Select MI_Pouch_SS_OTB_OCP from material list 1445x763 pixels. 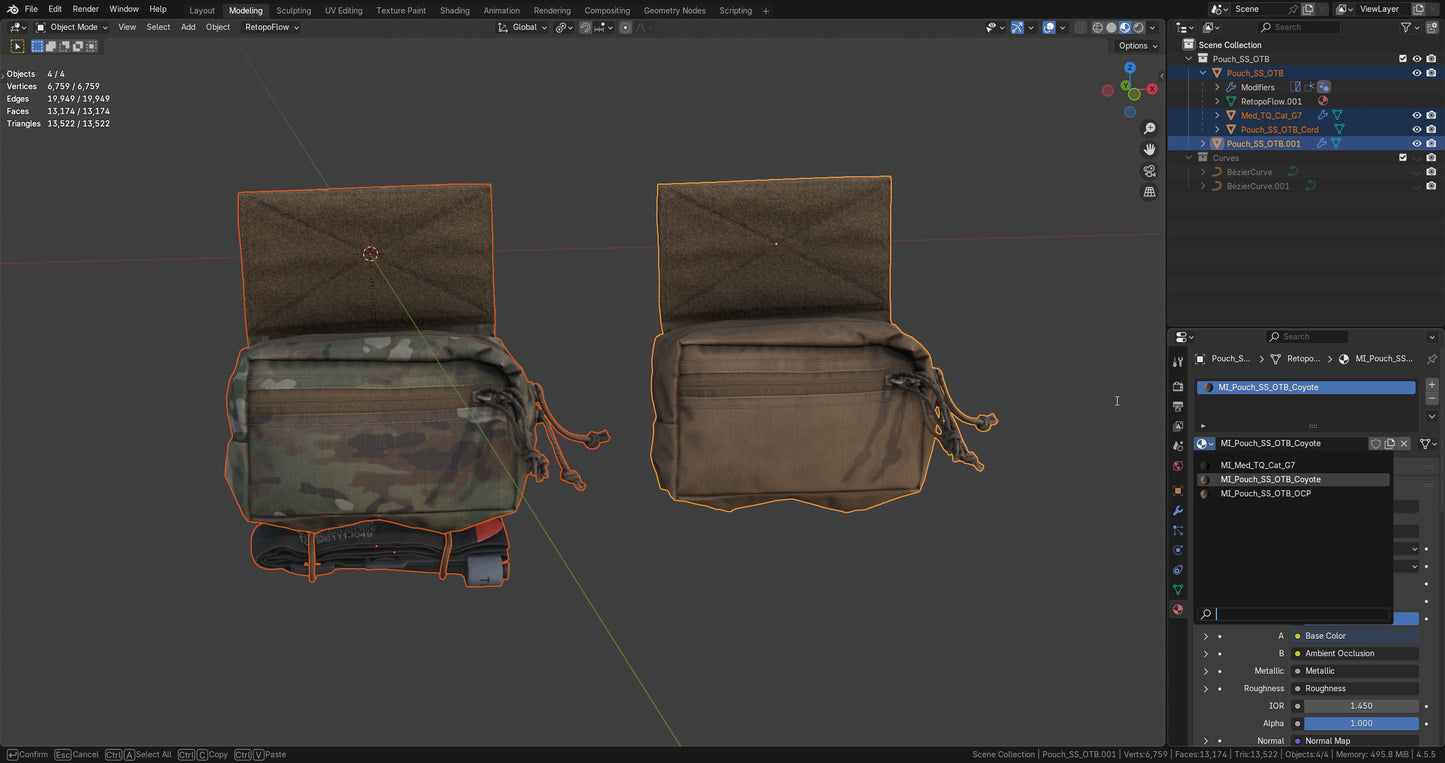(x=1265, y=493)
